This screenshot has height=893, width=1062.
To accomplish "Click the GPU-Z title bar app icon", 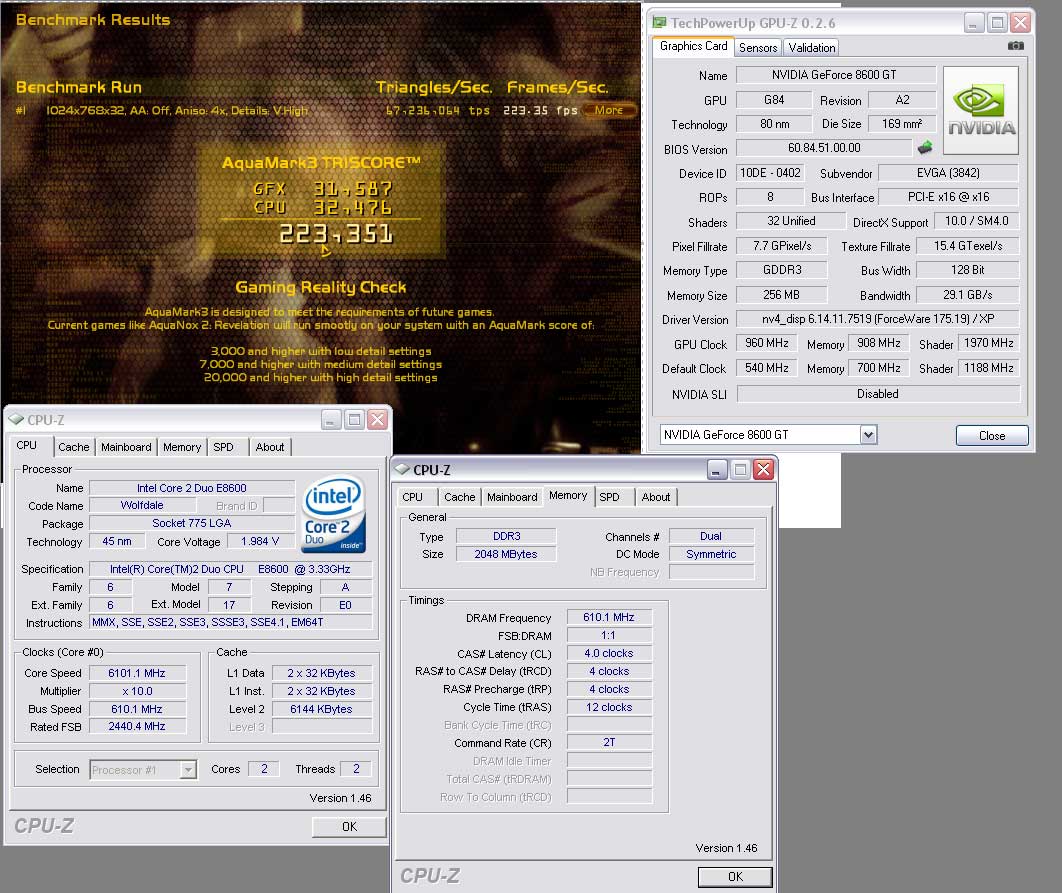I will click(659, 22).
